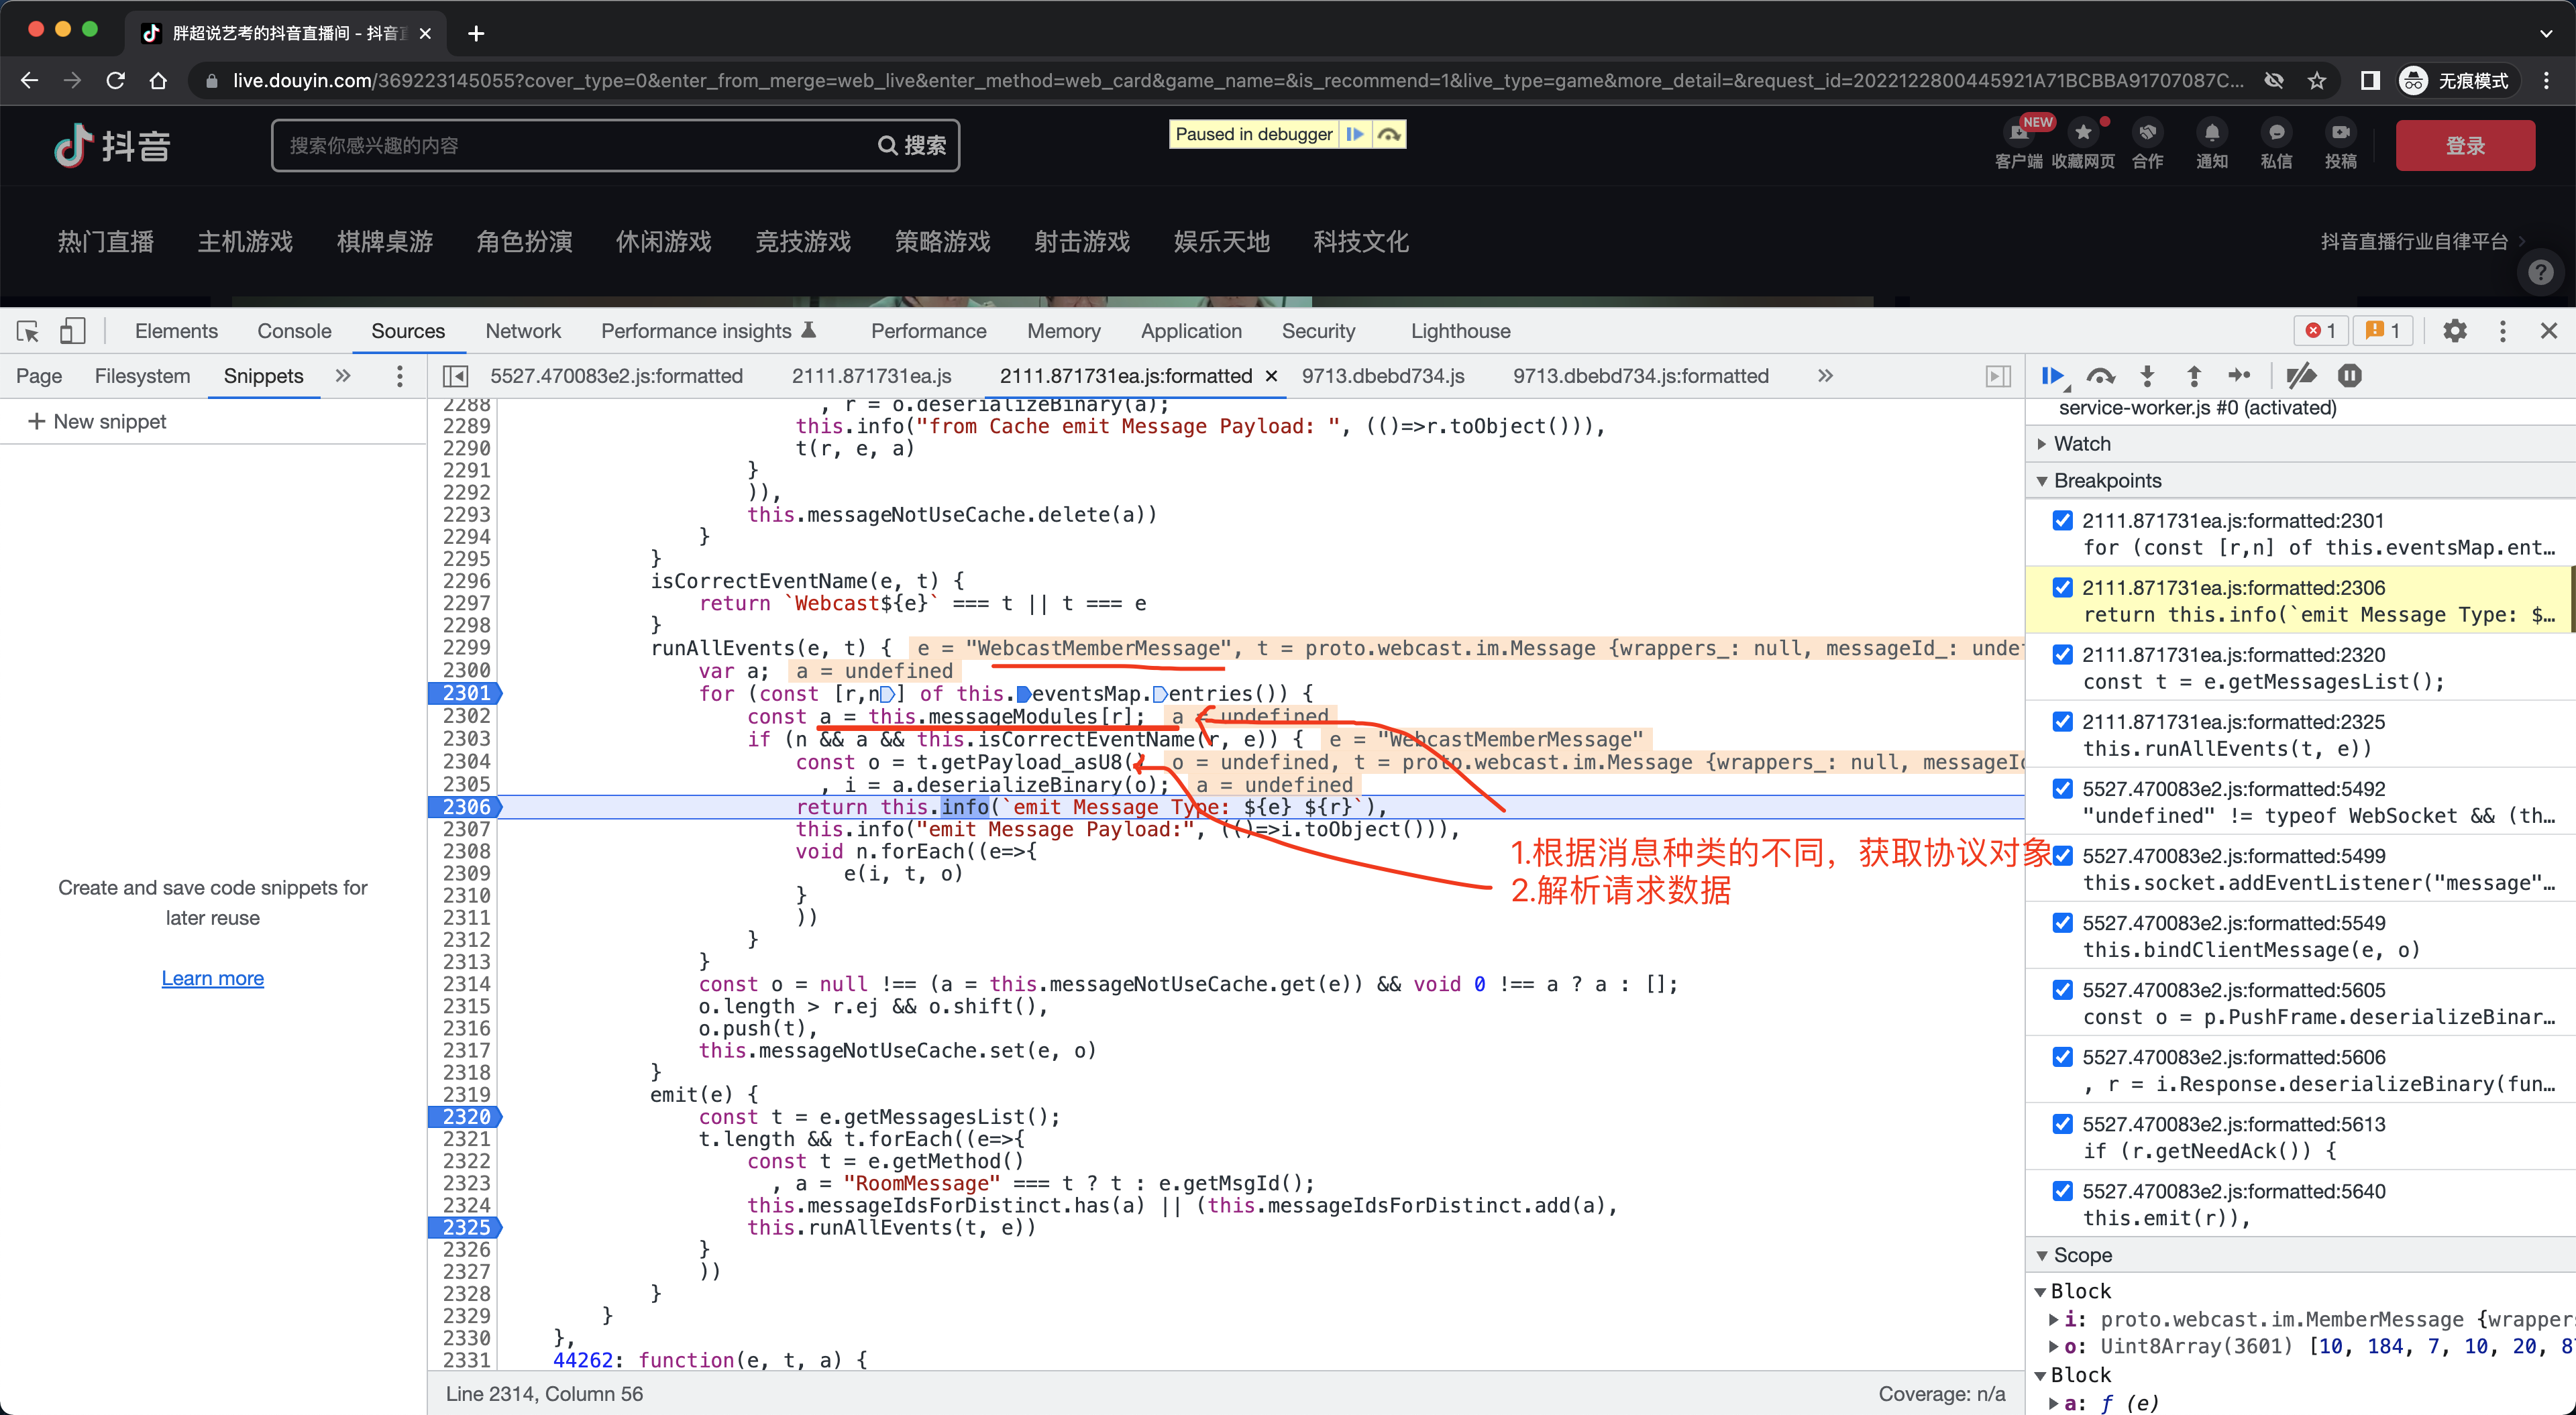Image resolution: width=2576 pixels, height=1415 pixels.
Task: Toggle the device toolbar icon
Action: coord(72,331)
